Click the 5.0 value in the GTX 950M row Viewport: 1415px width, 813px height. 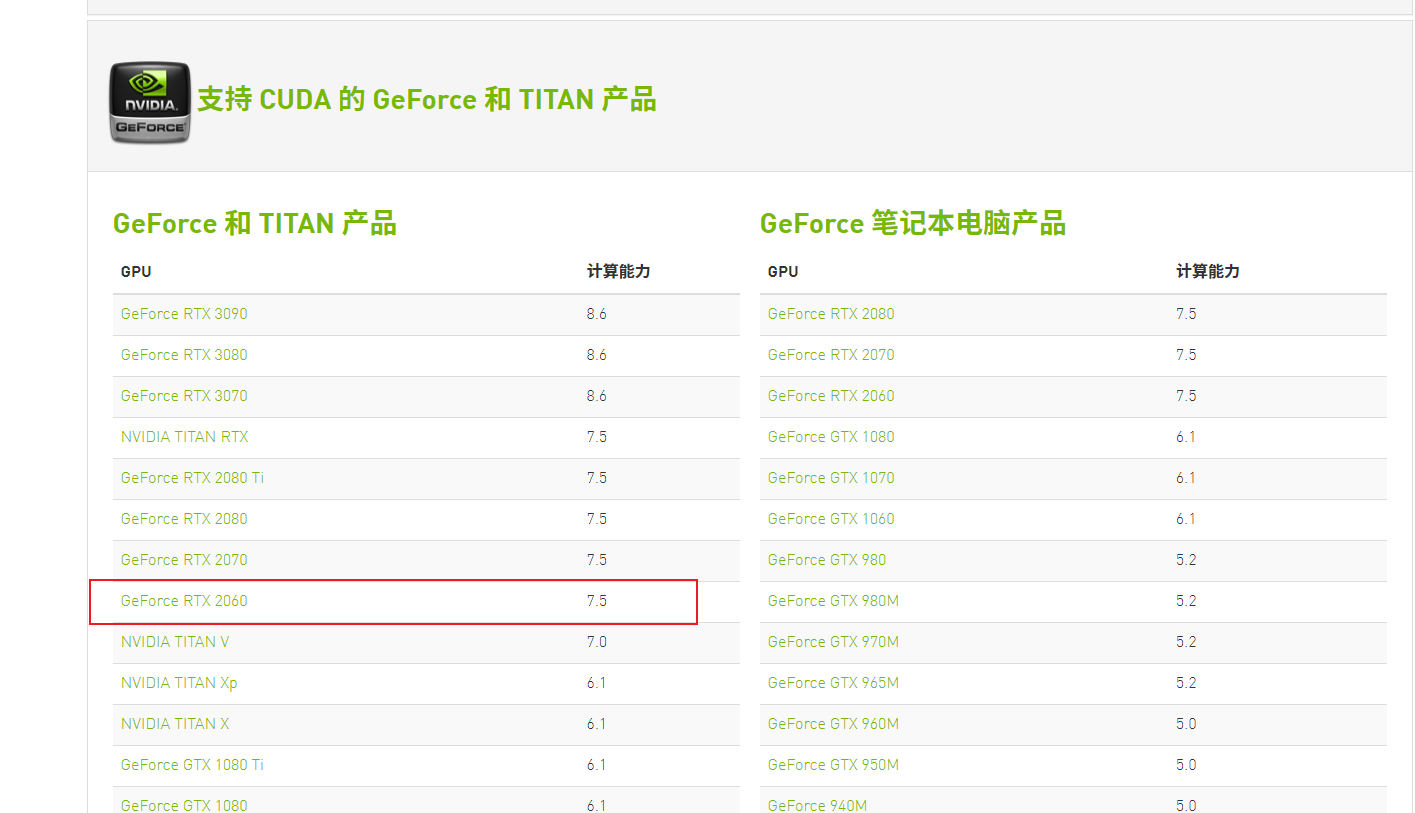(x=1186, y=765)
